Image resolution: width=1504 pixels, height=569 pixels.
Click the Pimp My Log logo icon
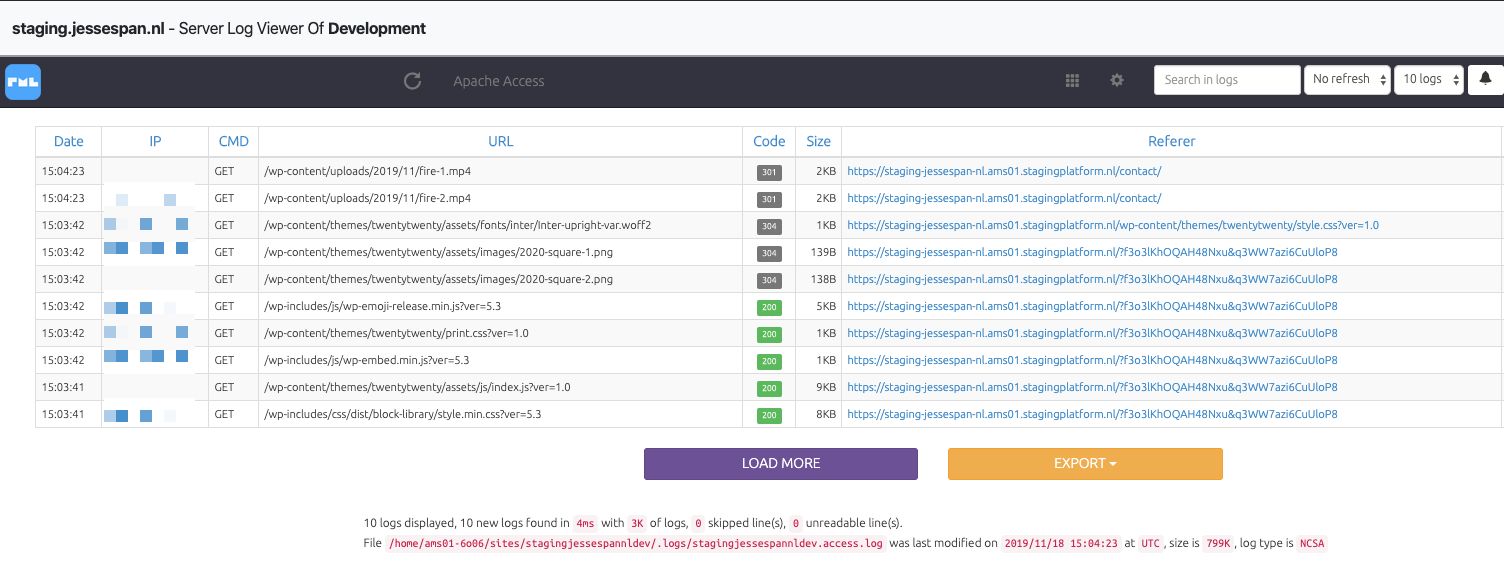(x=22, y=82)
